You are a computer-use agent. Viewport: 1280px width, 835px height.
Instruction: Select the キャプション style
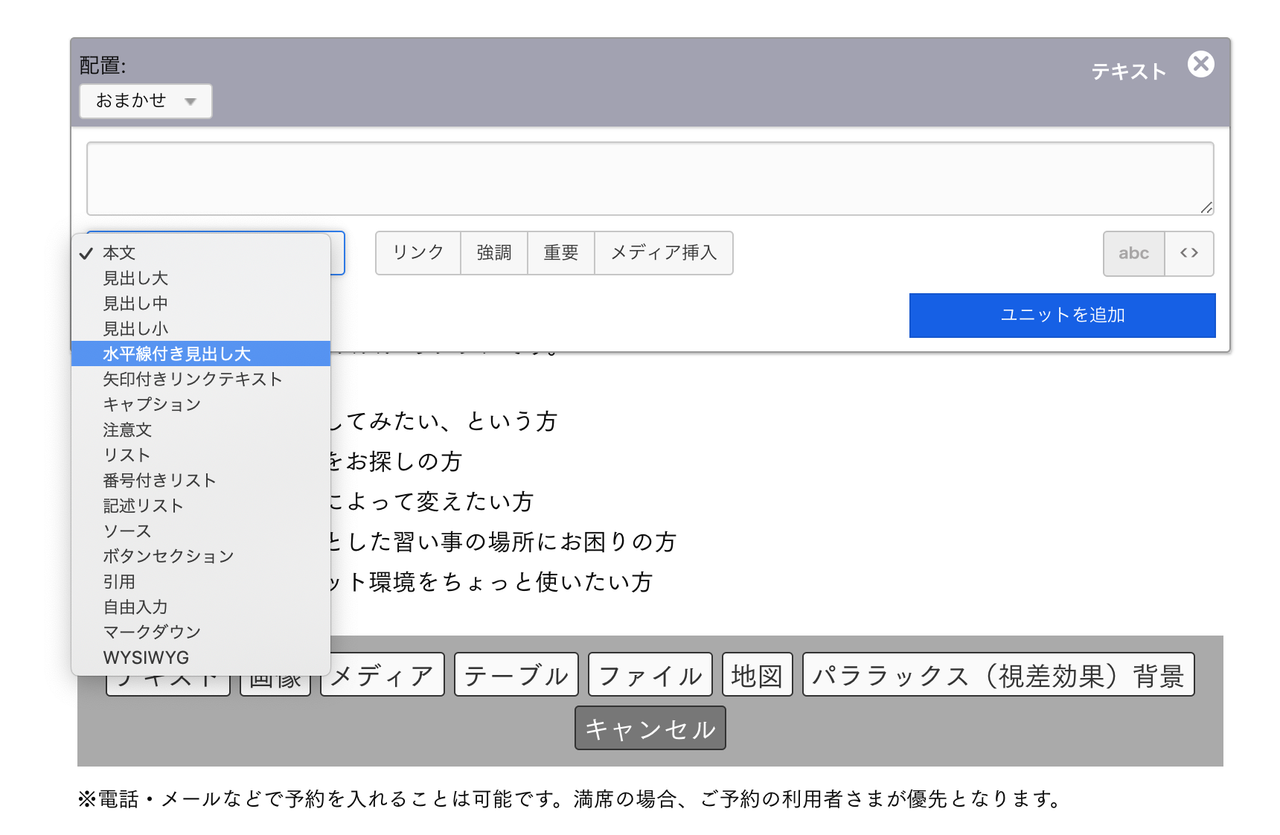(152, 404)
